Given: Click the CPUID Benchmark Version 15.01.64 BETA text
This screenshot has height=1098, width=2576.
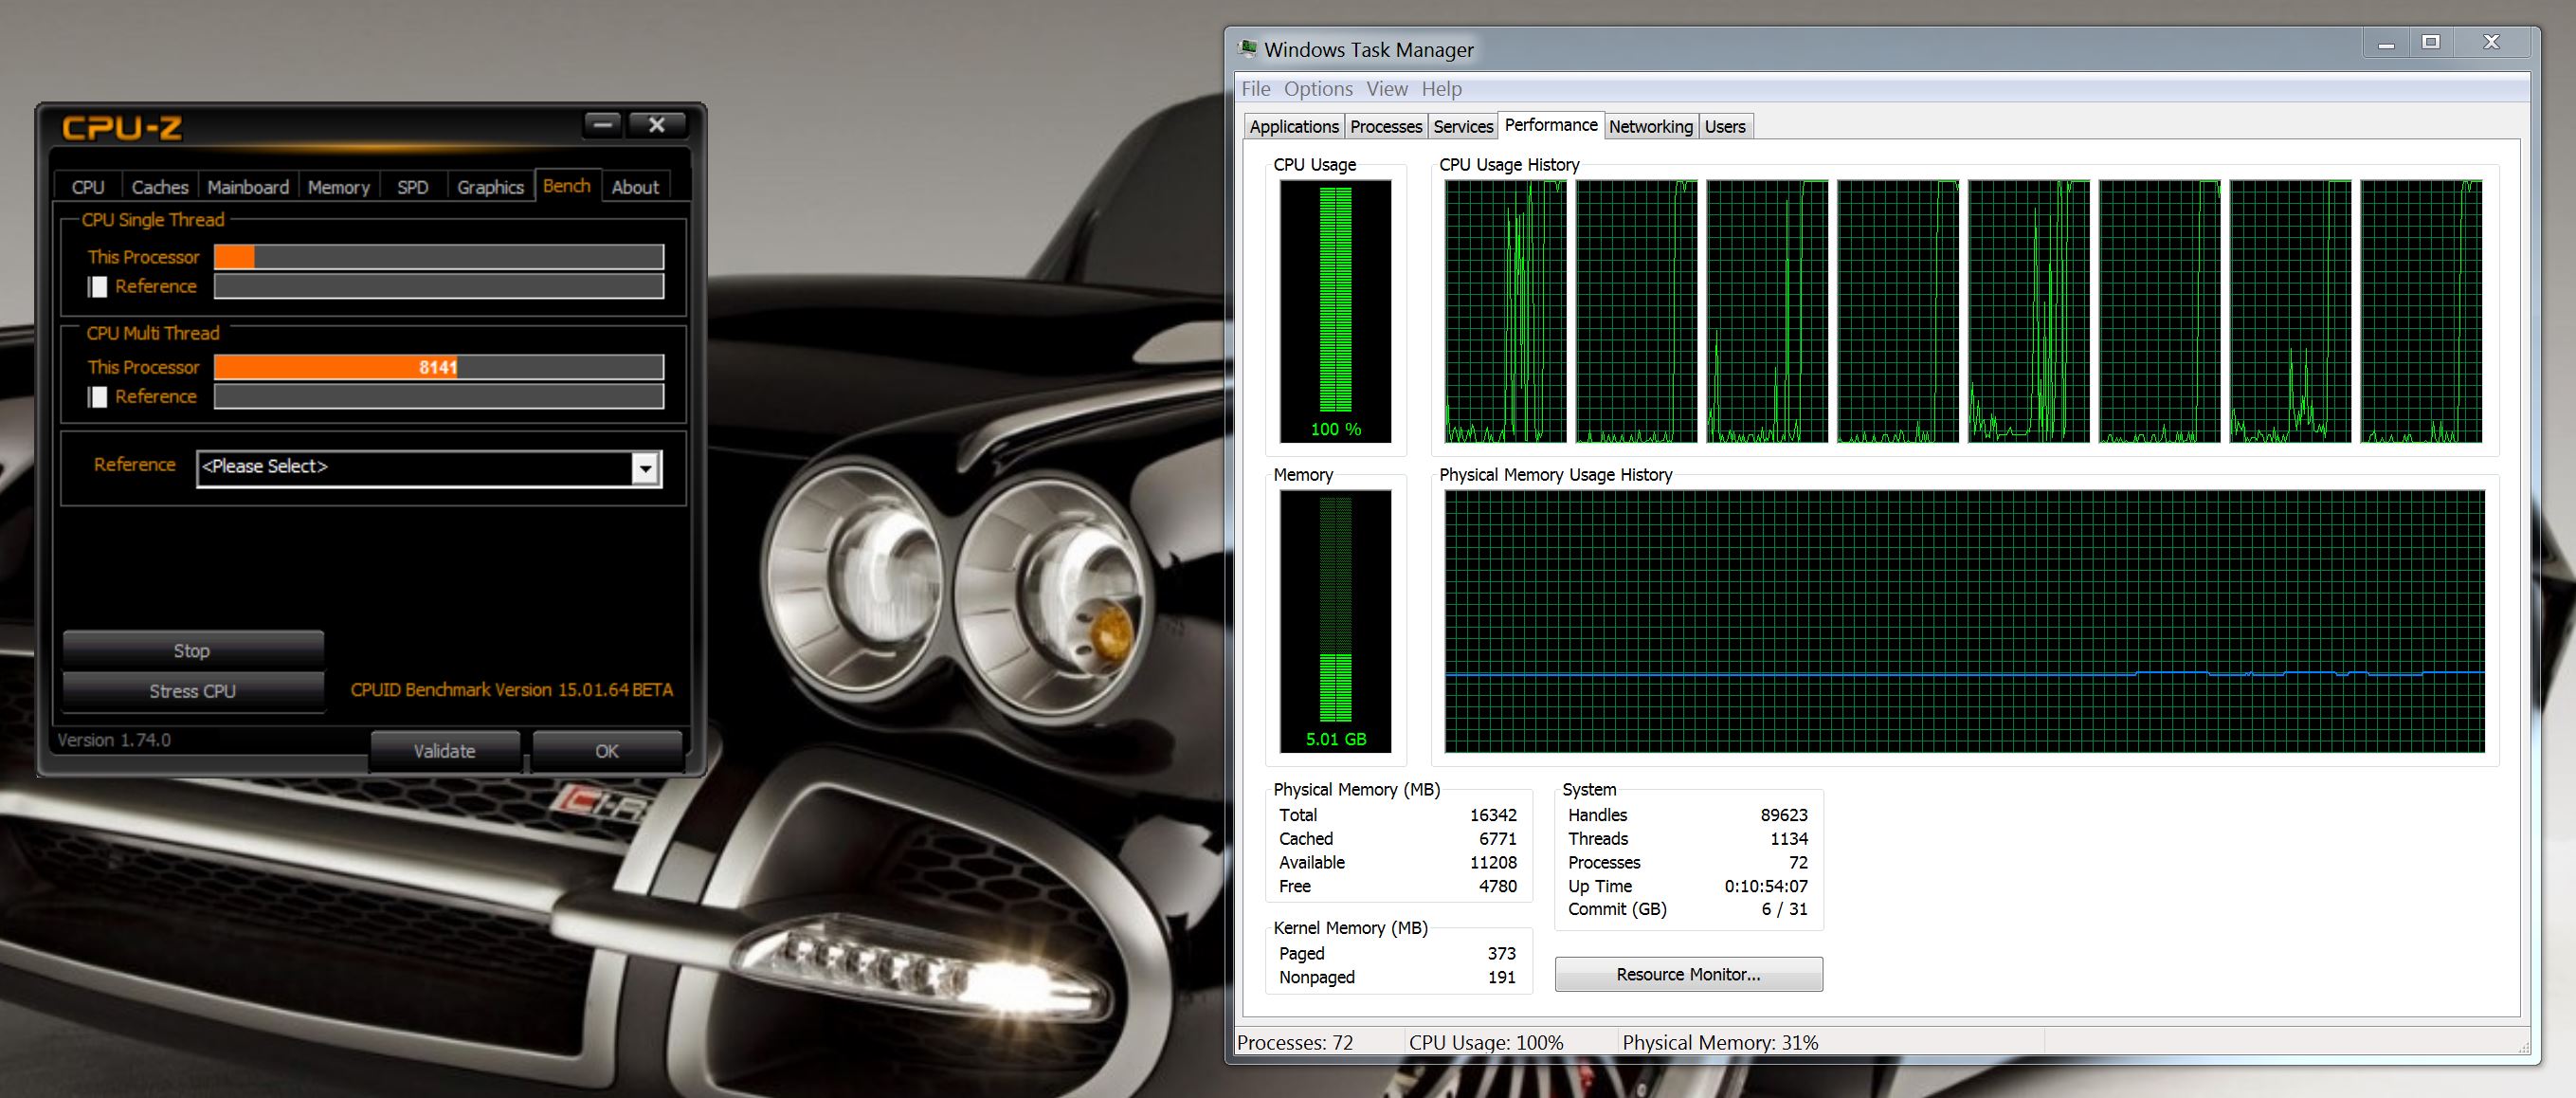Looking at the screenshot, I should pyautogui.click(x=511, y=690).
